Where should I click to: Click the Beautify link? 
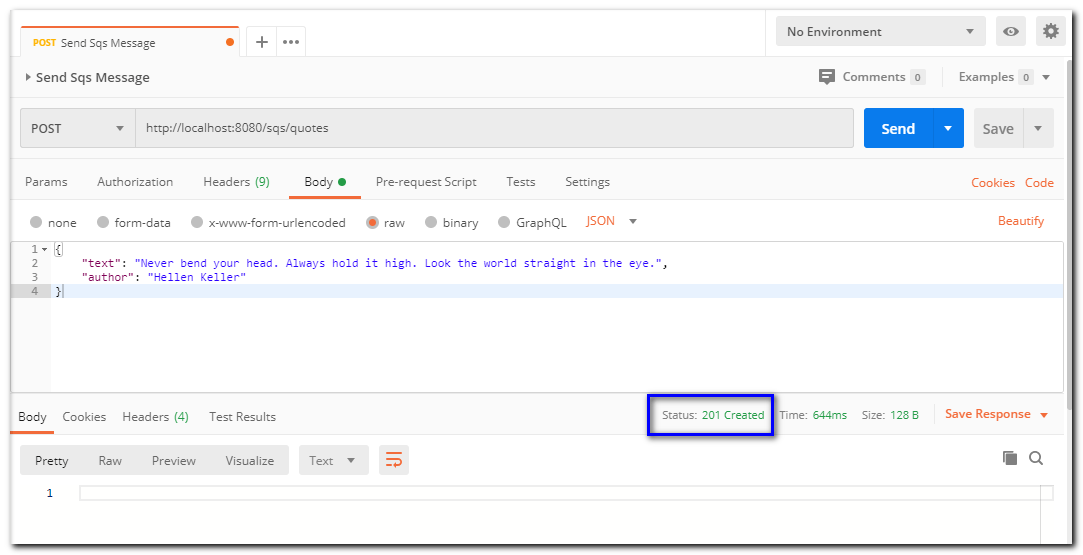tap(1020, 221)
